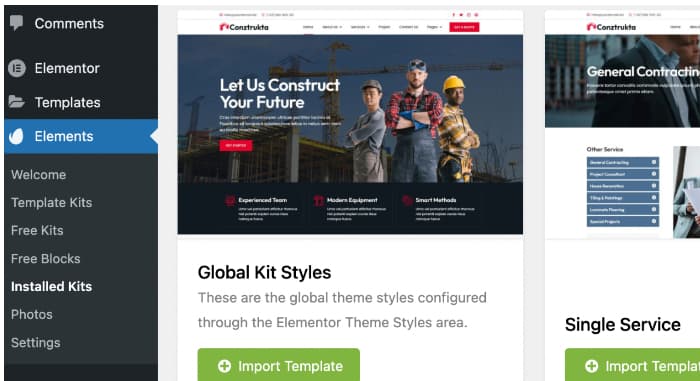700x381 pixels.
Task: Select the Elements menu item
Action: 81,136
